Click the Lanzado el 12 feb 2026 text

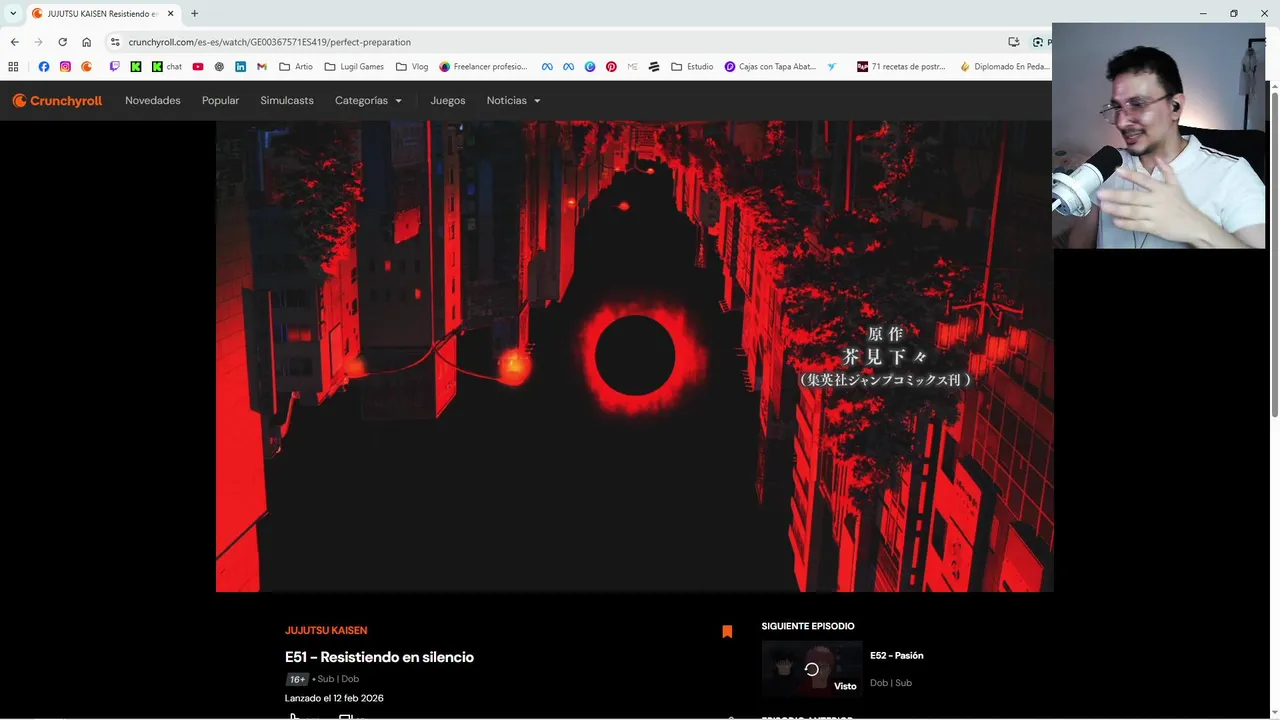(x=334, y=698)
